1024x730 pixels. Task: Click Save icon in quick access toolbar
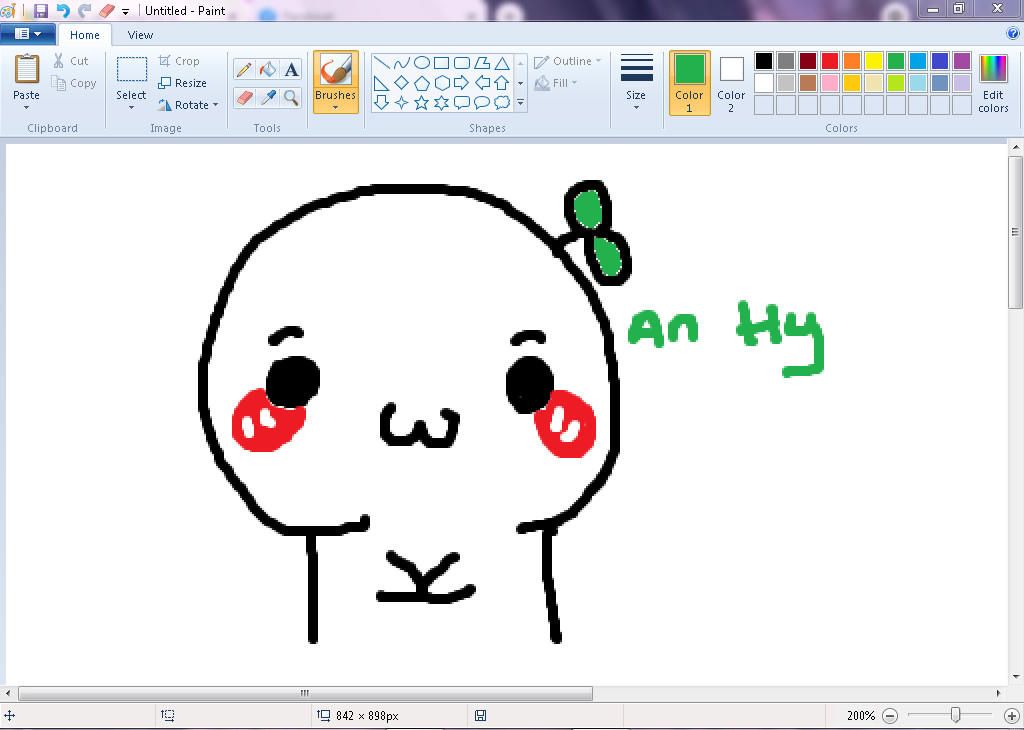40,10
